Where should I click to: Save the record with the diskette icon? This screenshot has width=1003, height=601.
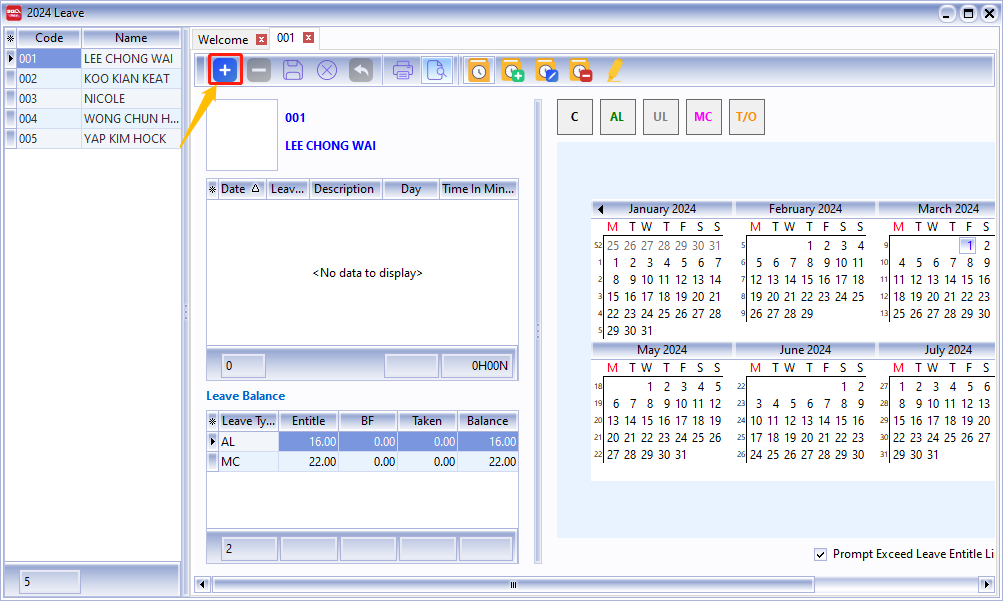[293, 70]
